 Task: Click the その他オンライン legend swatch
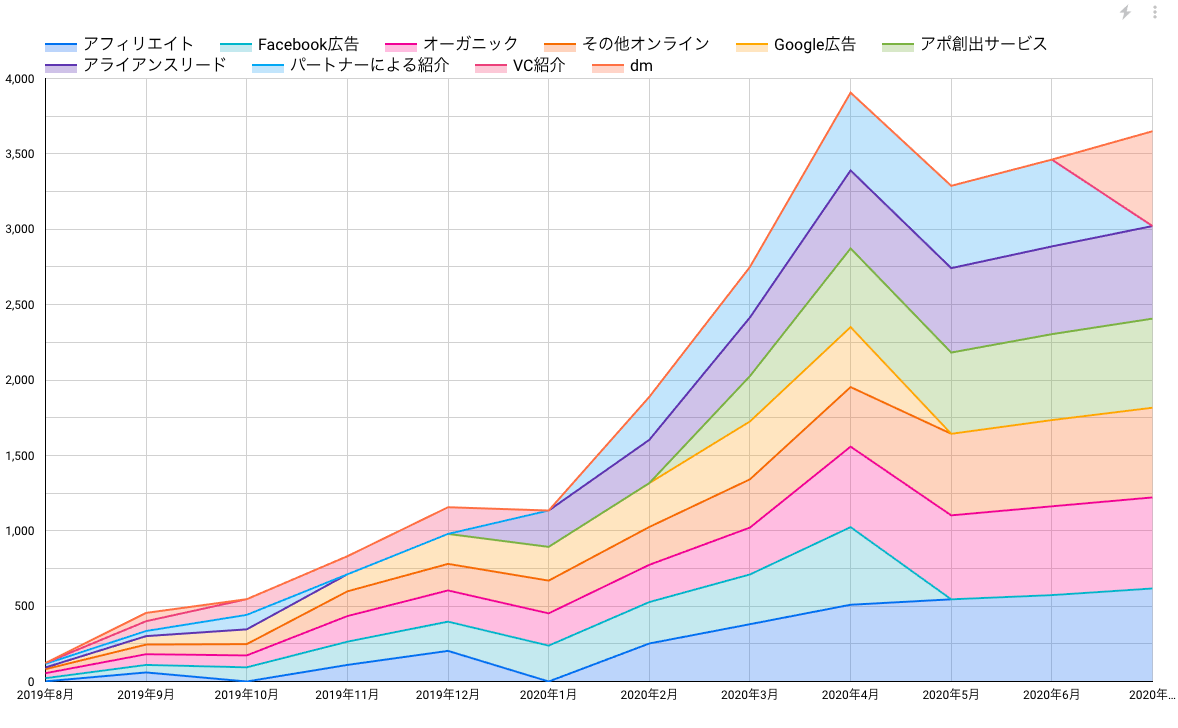click(560, 46)
